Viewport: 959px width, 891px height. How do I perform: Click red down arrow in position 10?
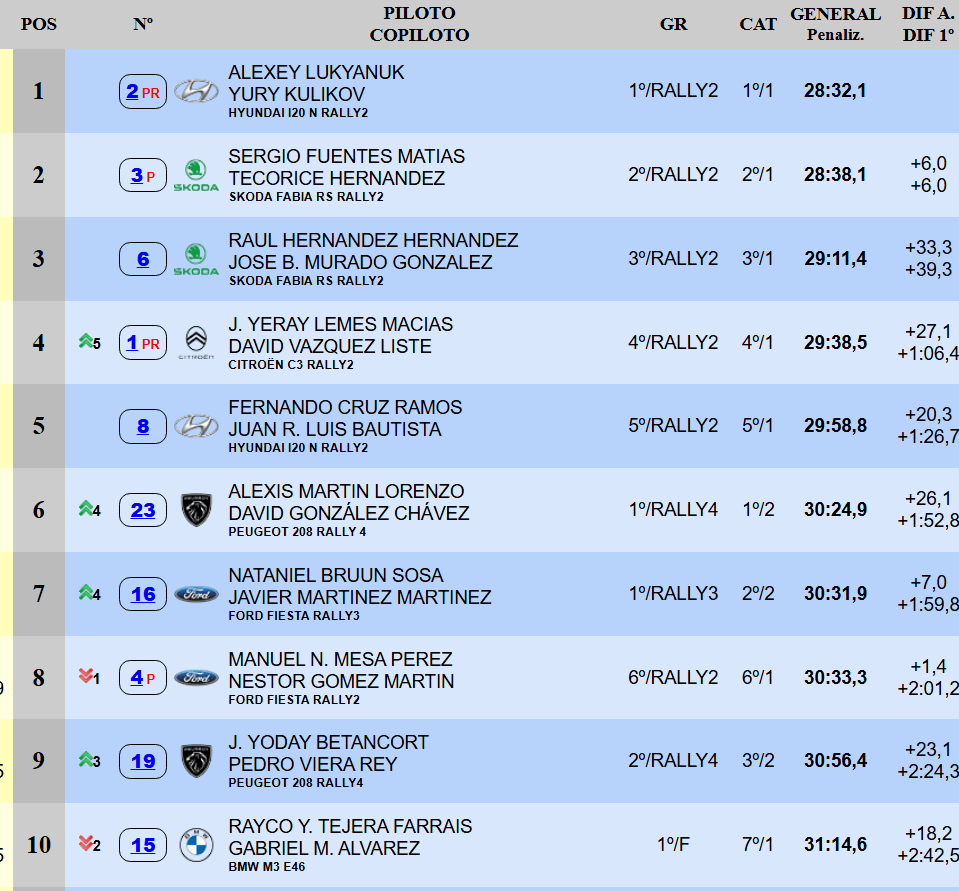coord(86,845)
